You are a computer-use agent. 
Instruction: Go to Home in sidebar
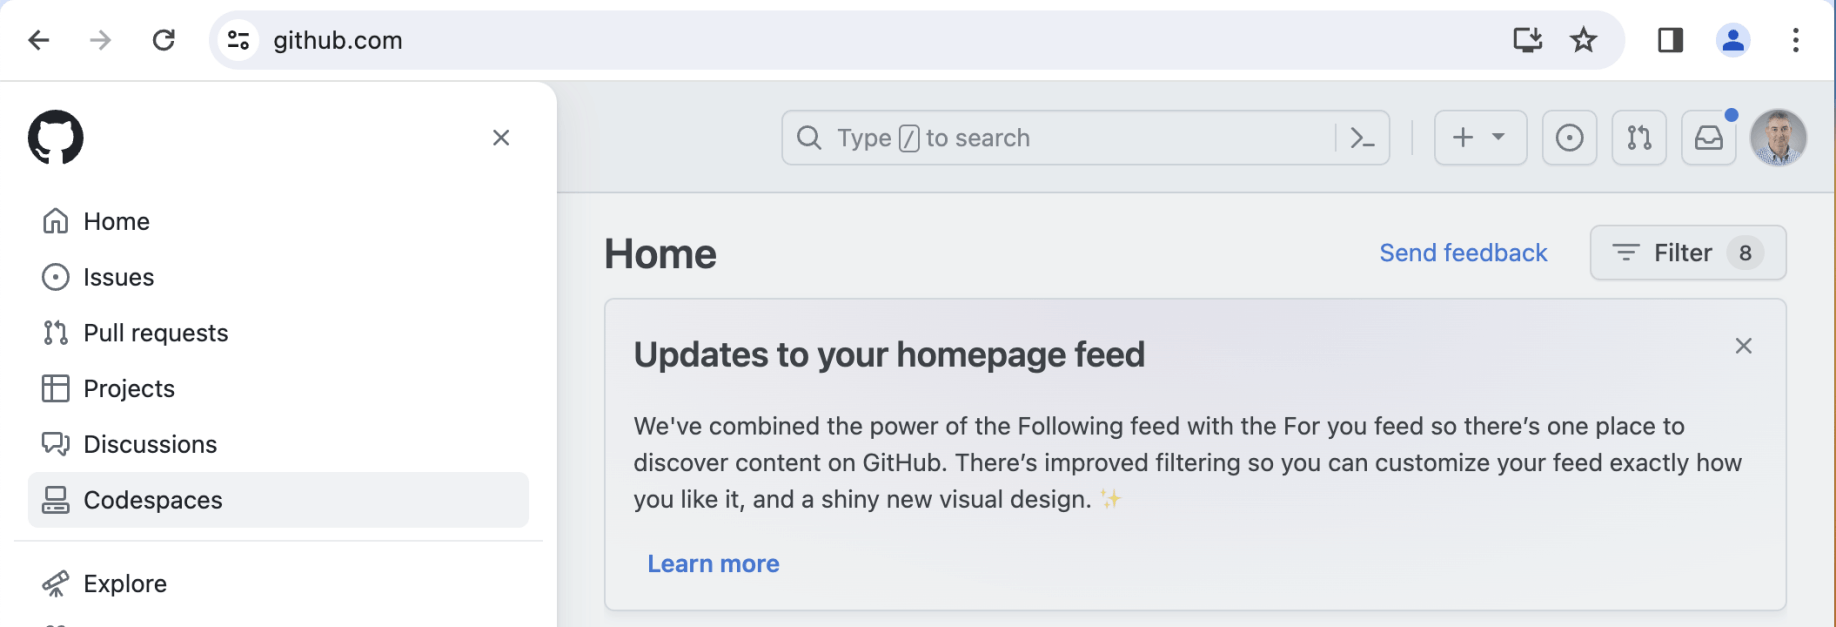116,221
